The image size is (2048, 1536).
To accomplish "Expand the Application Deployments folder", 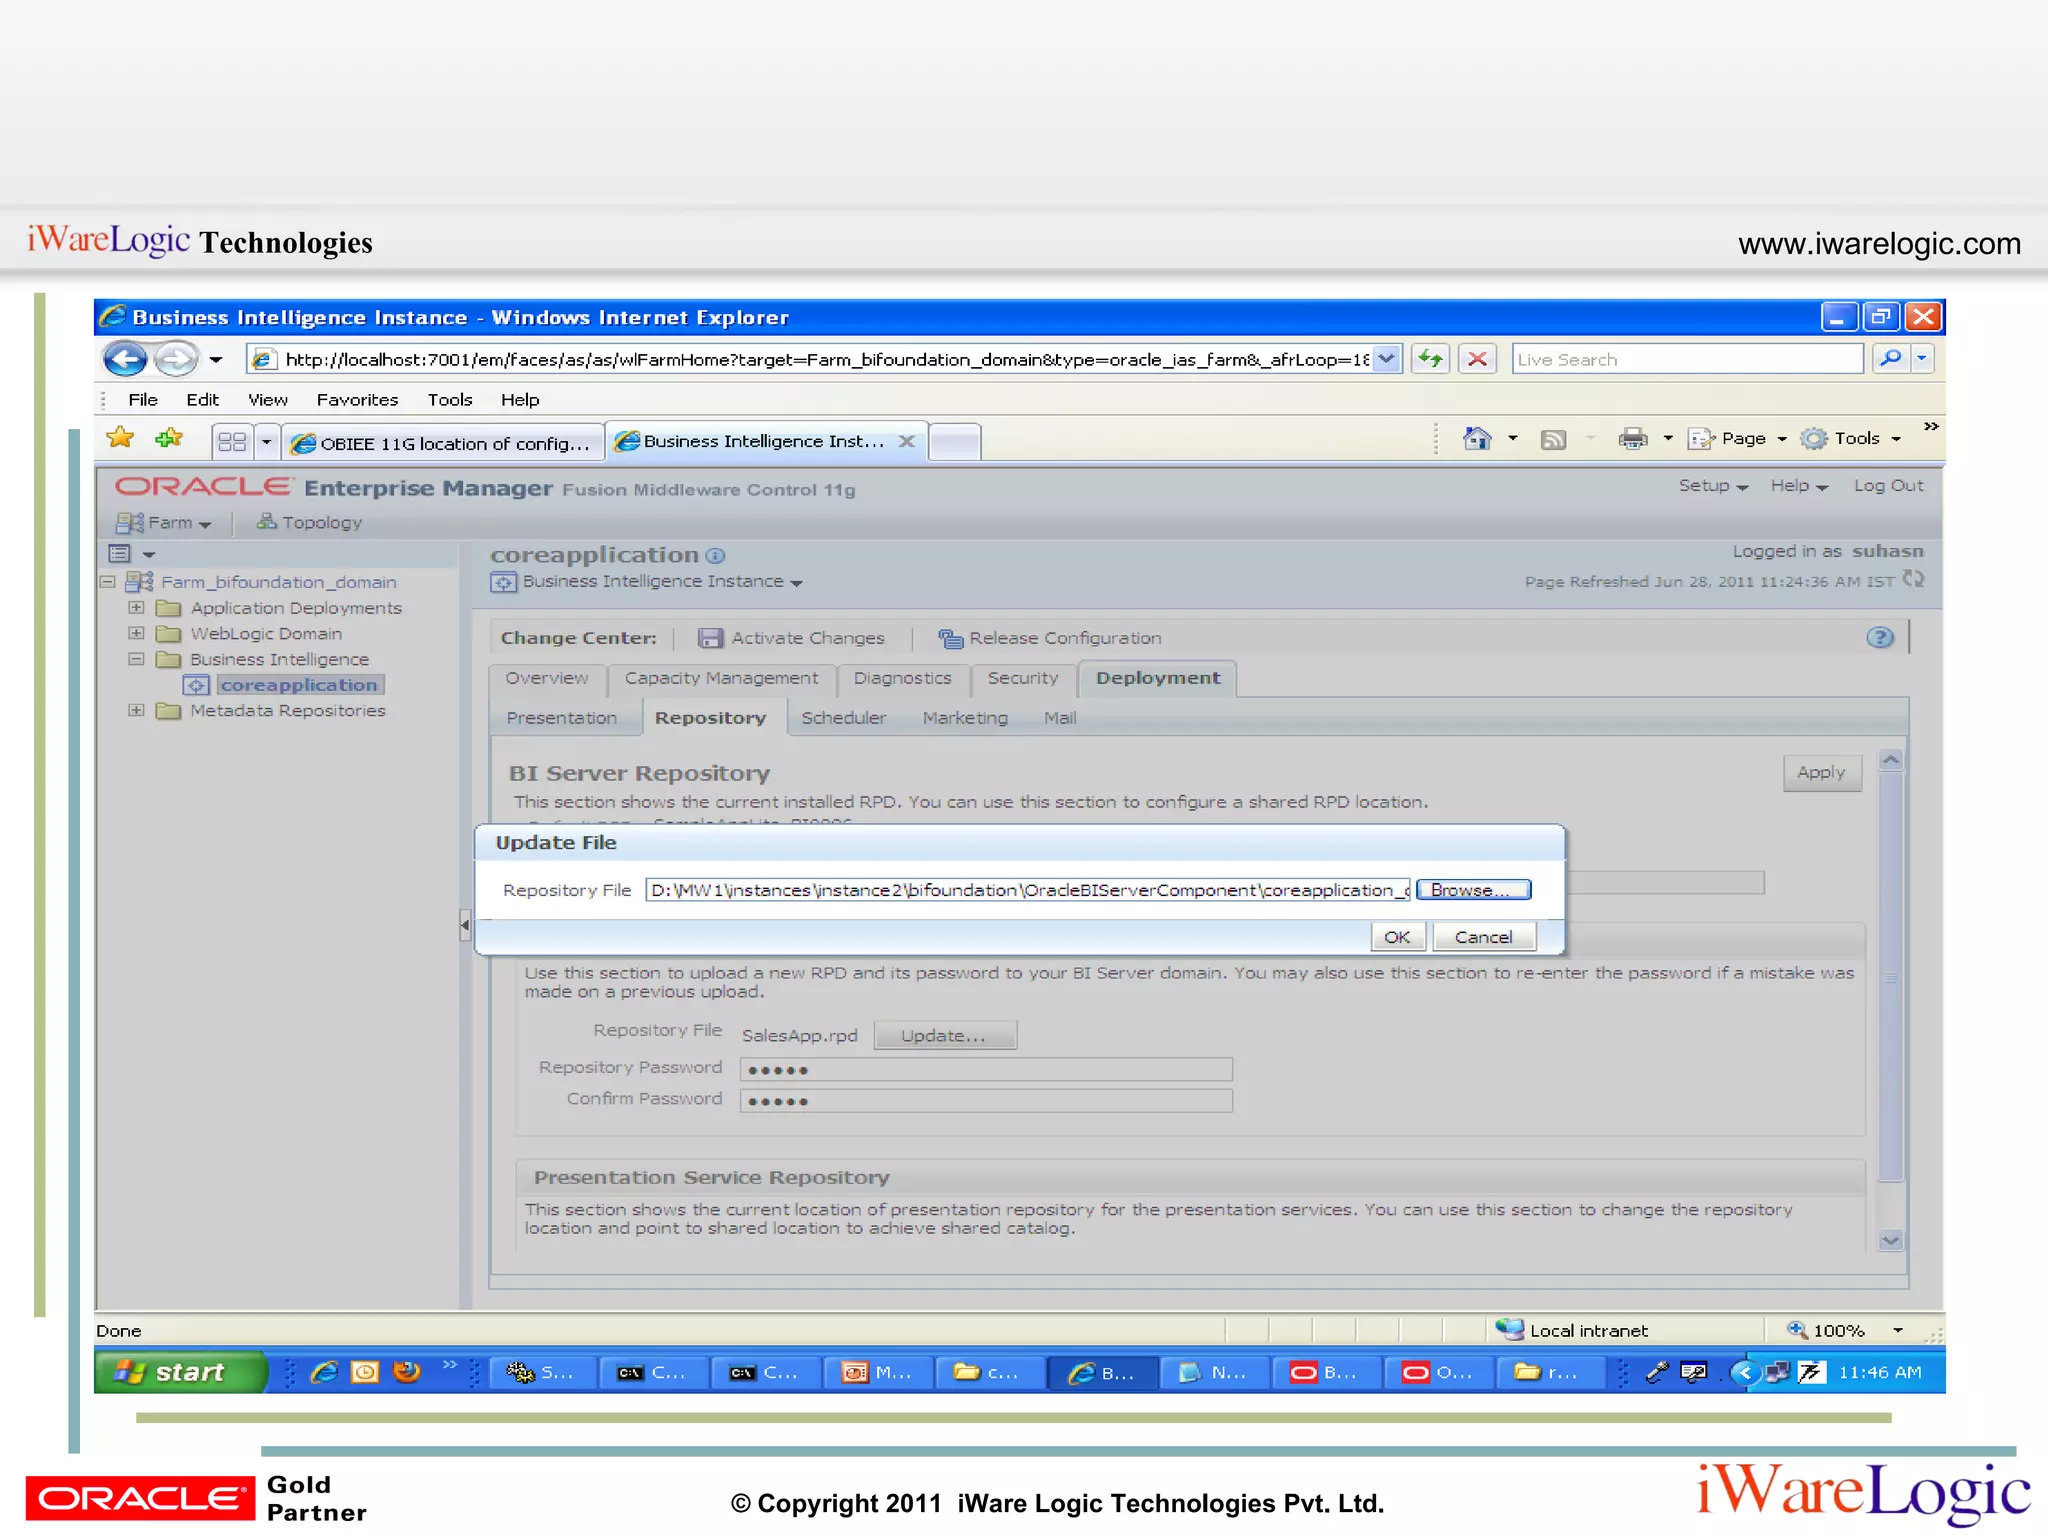I will tap(137, 608).
